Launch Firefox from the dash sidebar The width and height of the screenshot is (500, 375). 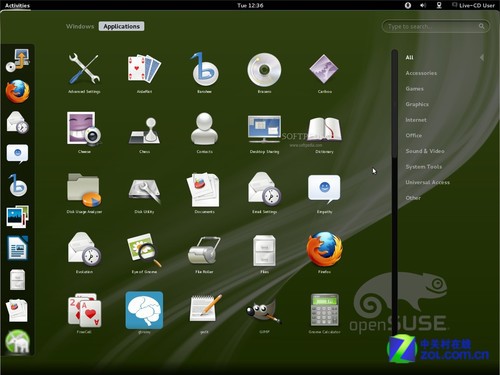[17, 91]
